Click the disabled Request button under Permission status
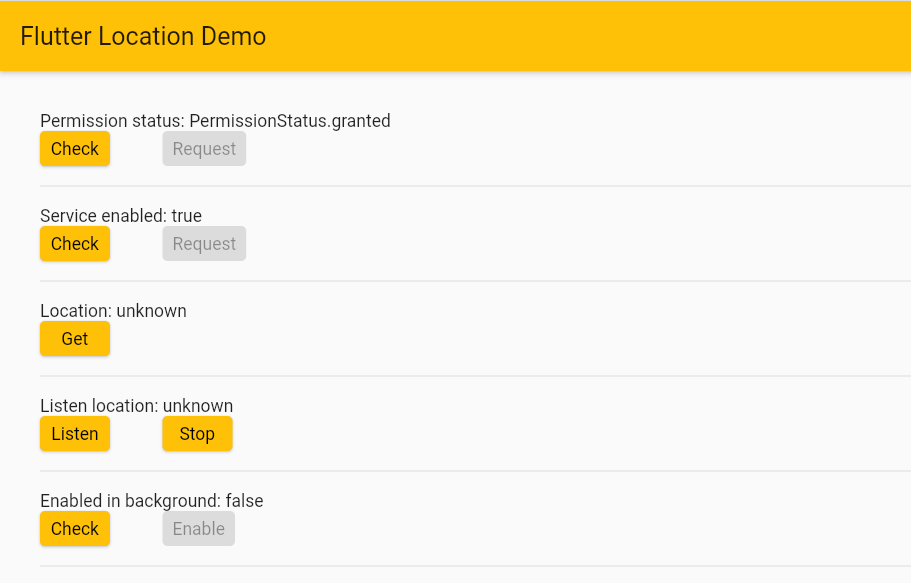This screenshot has height=583, width=911. pyautogui.click(x=204, y=149)
